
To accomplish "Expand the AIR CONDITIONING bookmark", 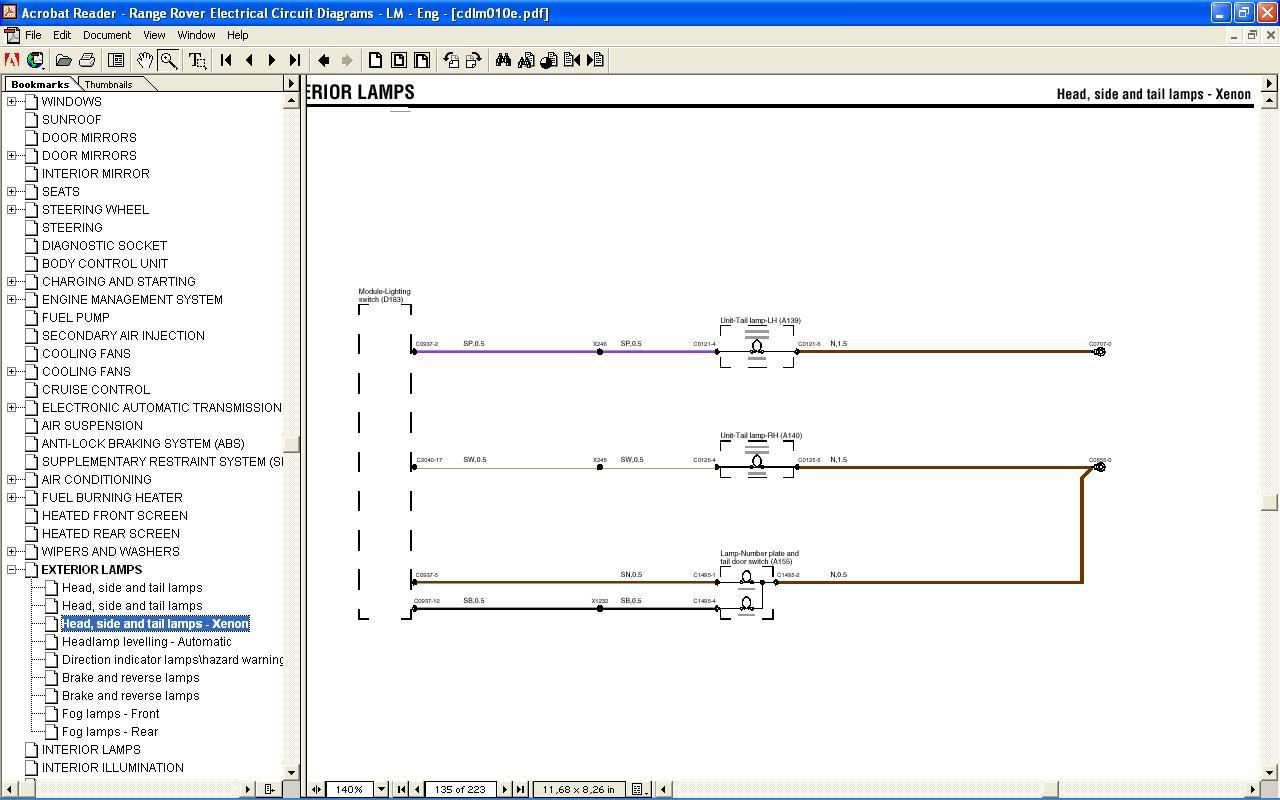I will [x=12, y=479].
